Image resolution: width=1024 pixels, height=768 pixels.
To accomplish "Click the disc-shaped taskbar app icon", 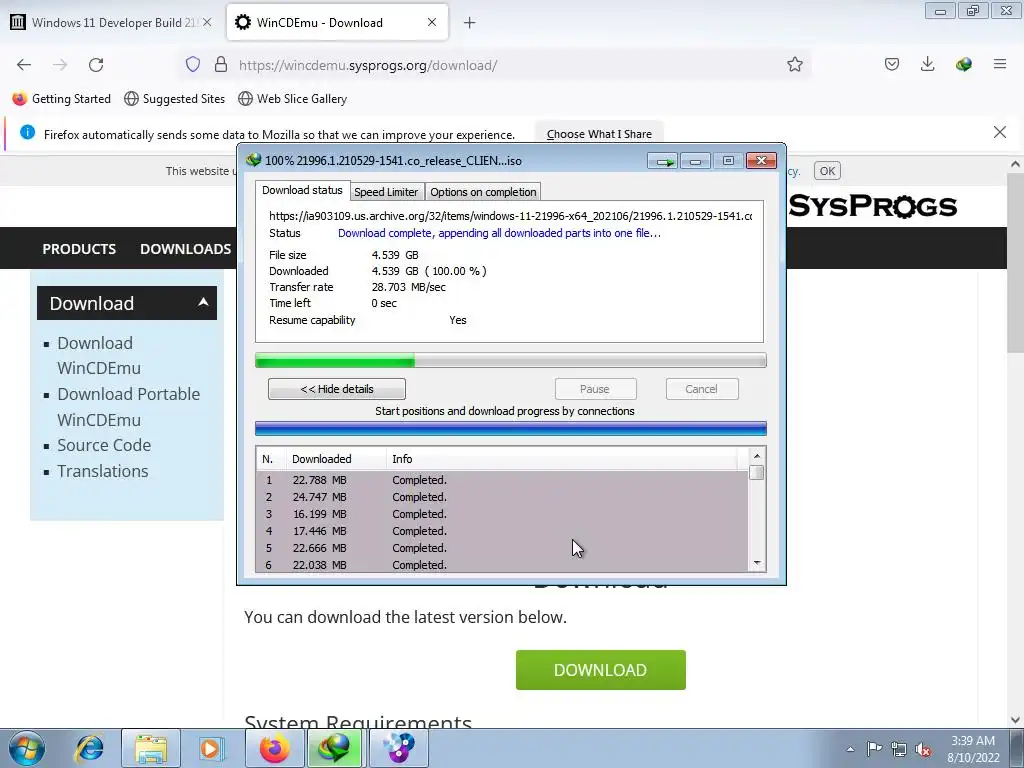I will (x=398, y=748).
